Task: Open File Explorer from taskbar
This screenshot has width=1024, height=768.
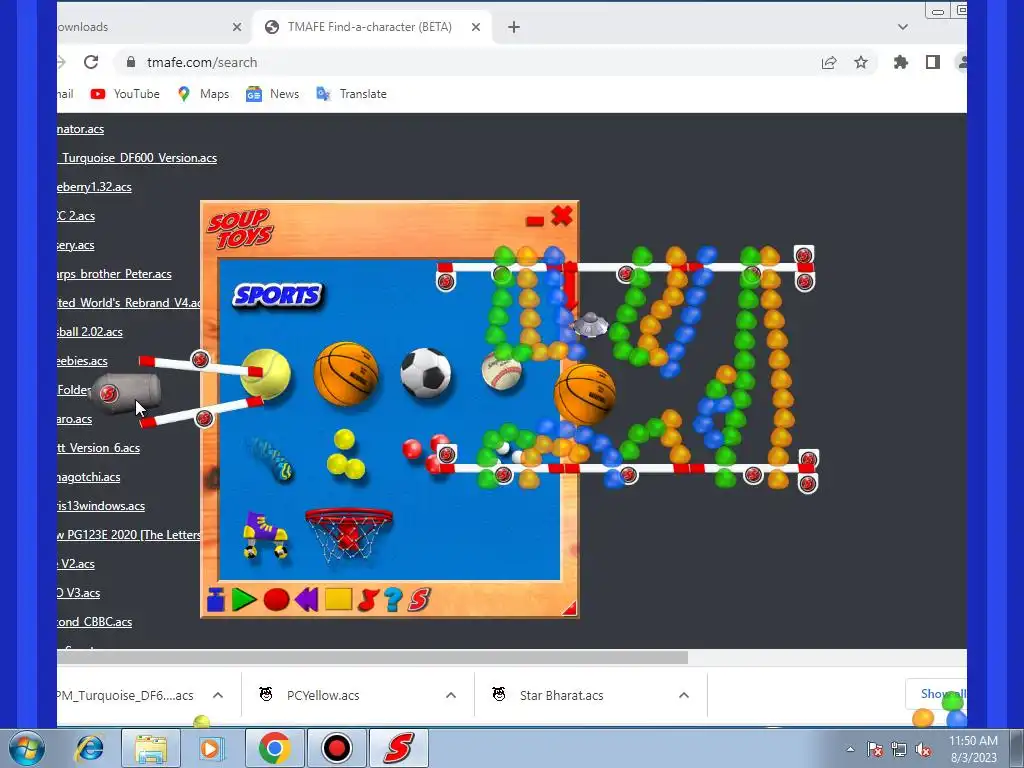Action: coord(151,748)
